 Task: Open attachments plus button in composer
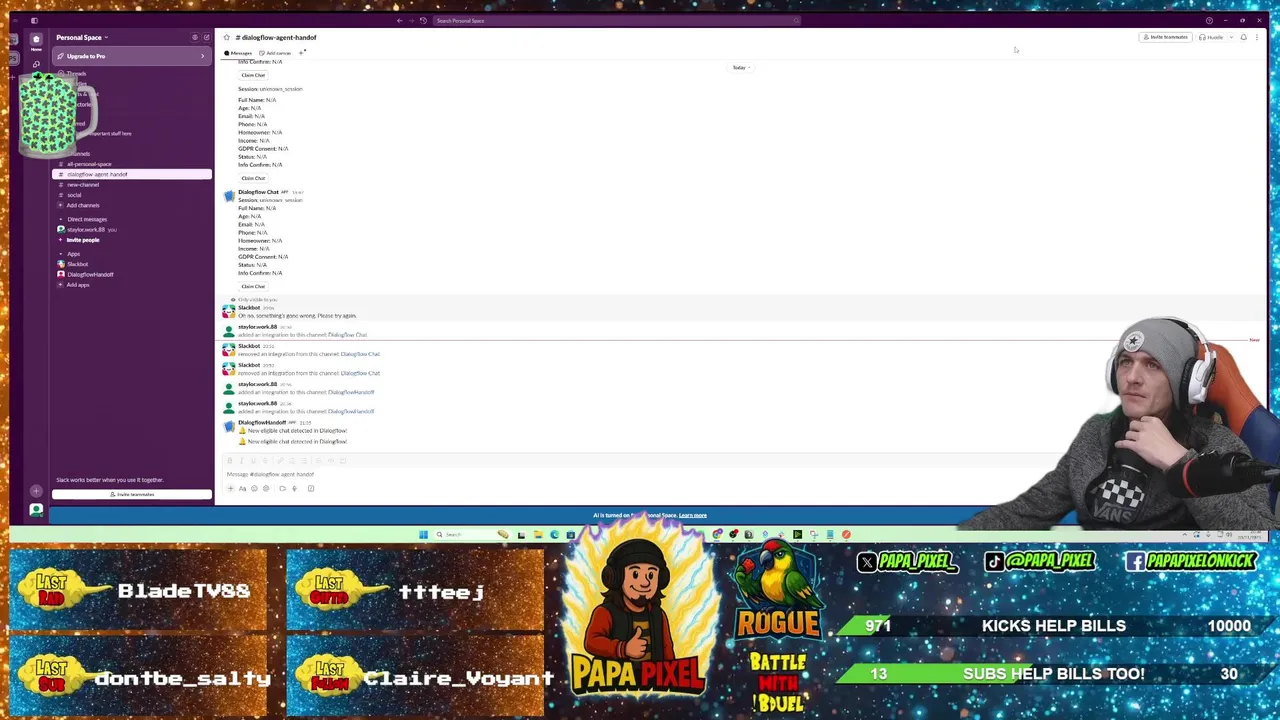[230, 488]
